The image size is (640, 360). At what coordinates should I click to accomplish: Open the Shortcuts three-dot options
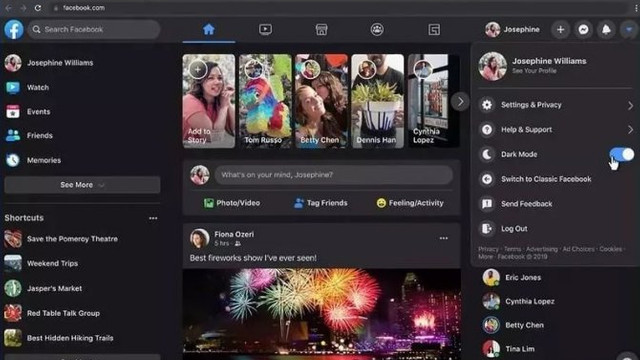(153, 218)
